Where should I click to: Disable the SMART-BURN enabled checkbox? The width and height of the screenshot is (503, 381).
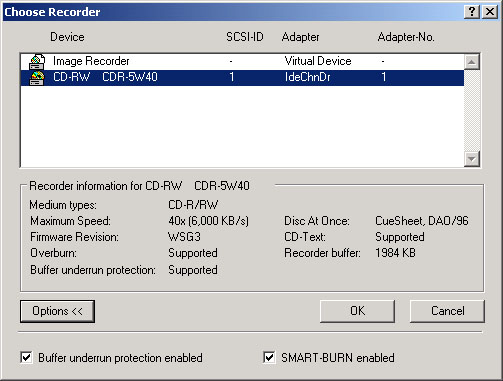tap(269, 358)
